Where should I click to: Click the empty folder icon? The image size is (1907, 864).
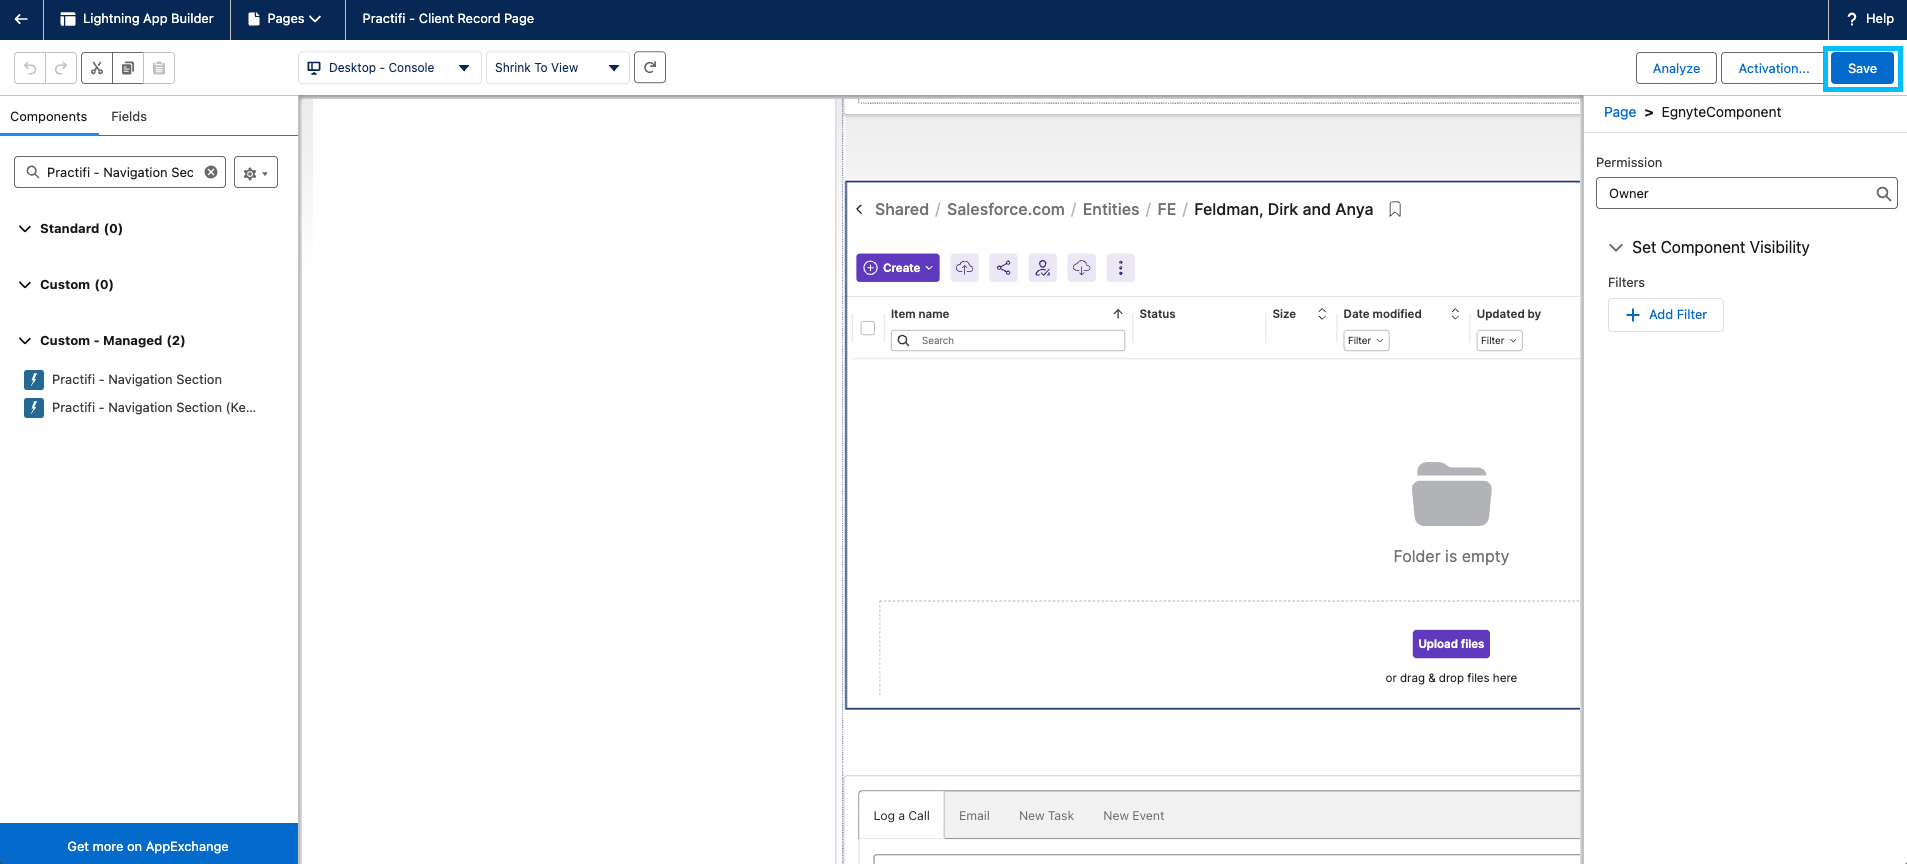tap(1451, 494)
